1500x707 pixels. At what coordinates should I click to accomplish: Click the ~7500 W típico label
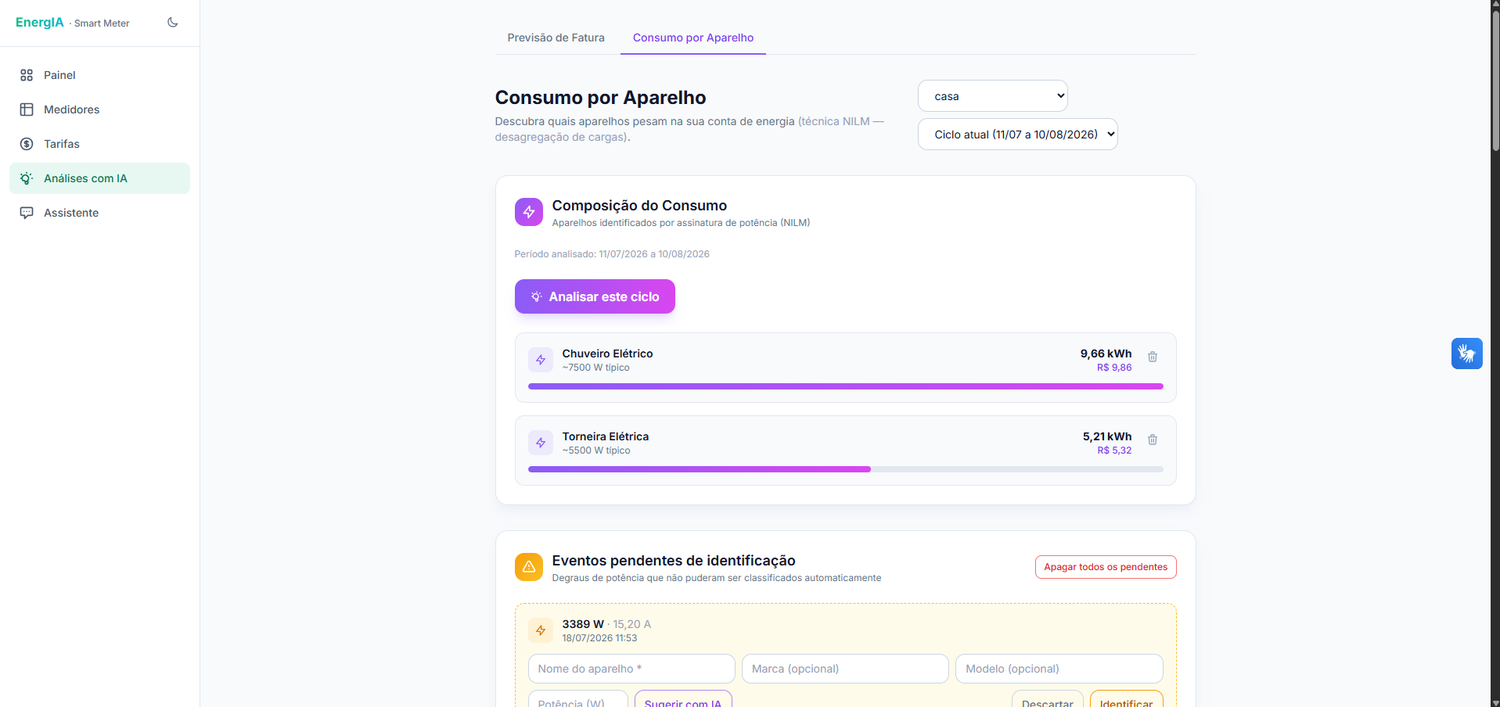click(596, 368)
